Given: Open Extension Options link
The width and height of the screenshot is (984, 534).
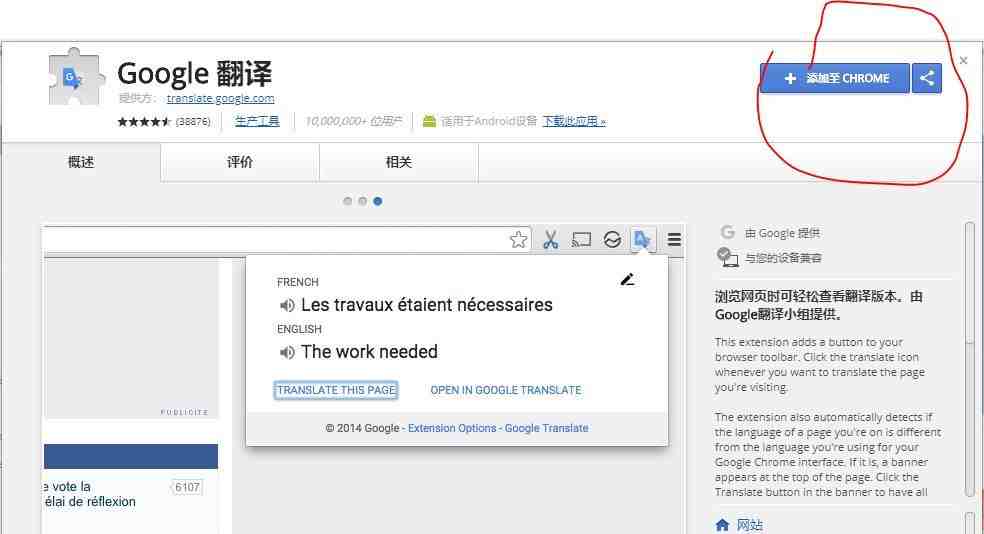Looking at the screenshot, I should click(x=452, y=428).
